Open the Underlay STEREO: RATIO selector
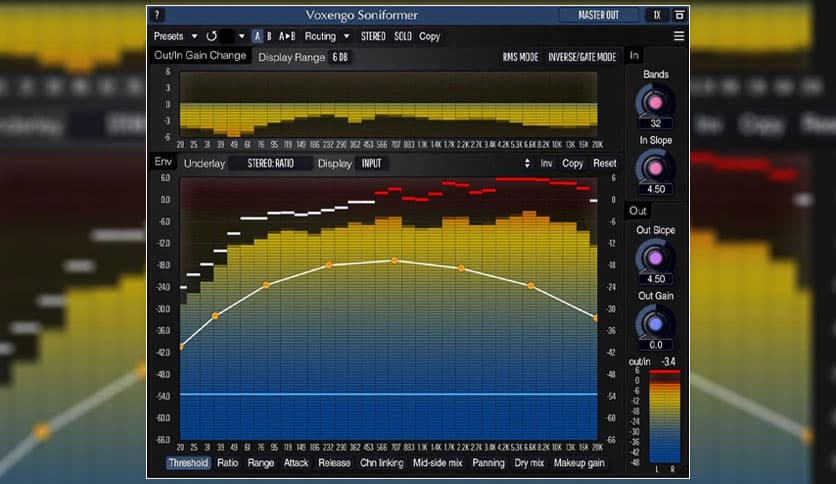The width and height of the screenshot is (836, 484). point(271,163)
